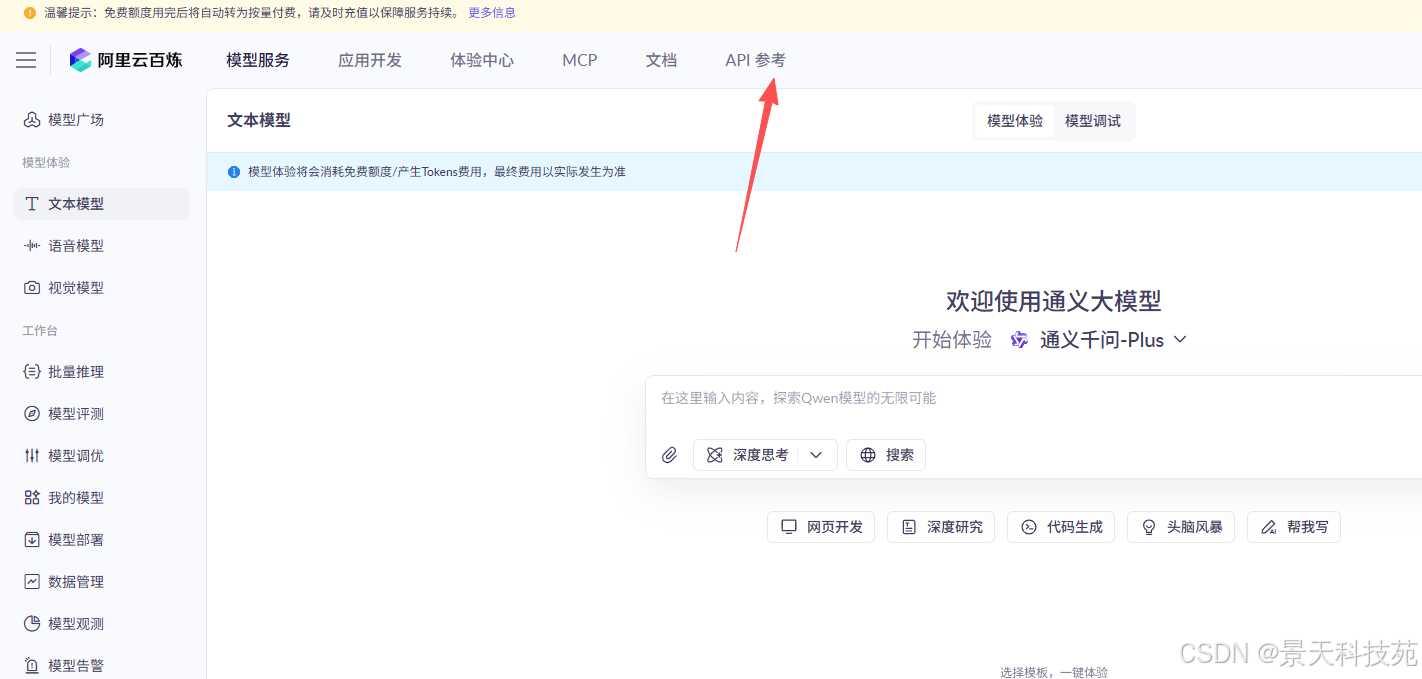Select 语音模型 in the sidebar
The width and height of the screenshot is (1422, 679).
(102, 246)
